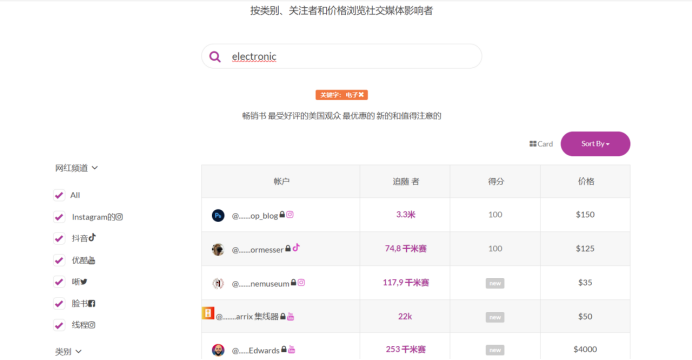
Task: Open the Sort By dropdown
Action: point(595,144)
